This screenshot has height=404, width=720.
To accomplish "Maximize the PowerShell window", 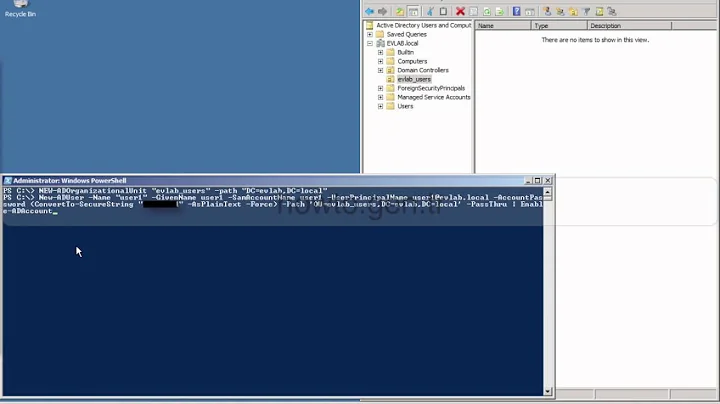I will (538, 181).
